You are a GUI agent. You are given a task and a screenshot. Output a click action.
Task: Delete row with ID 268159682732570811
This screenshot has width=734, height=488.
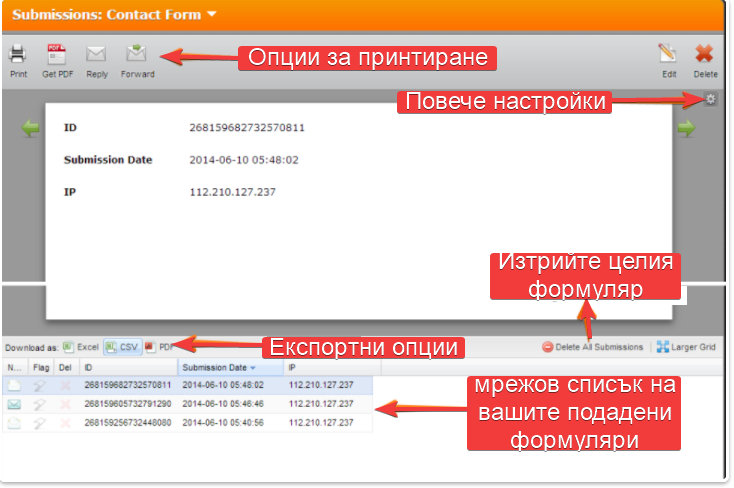click(66, 385)
